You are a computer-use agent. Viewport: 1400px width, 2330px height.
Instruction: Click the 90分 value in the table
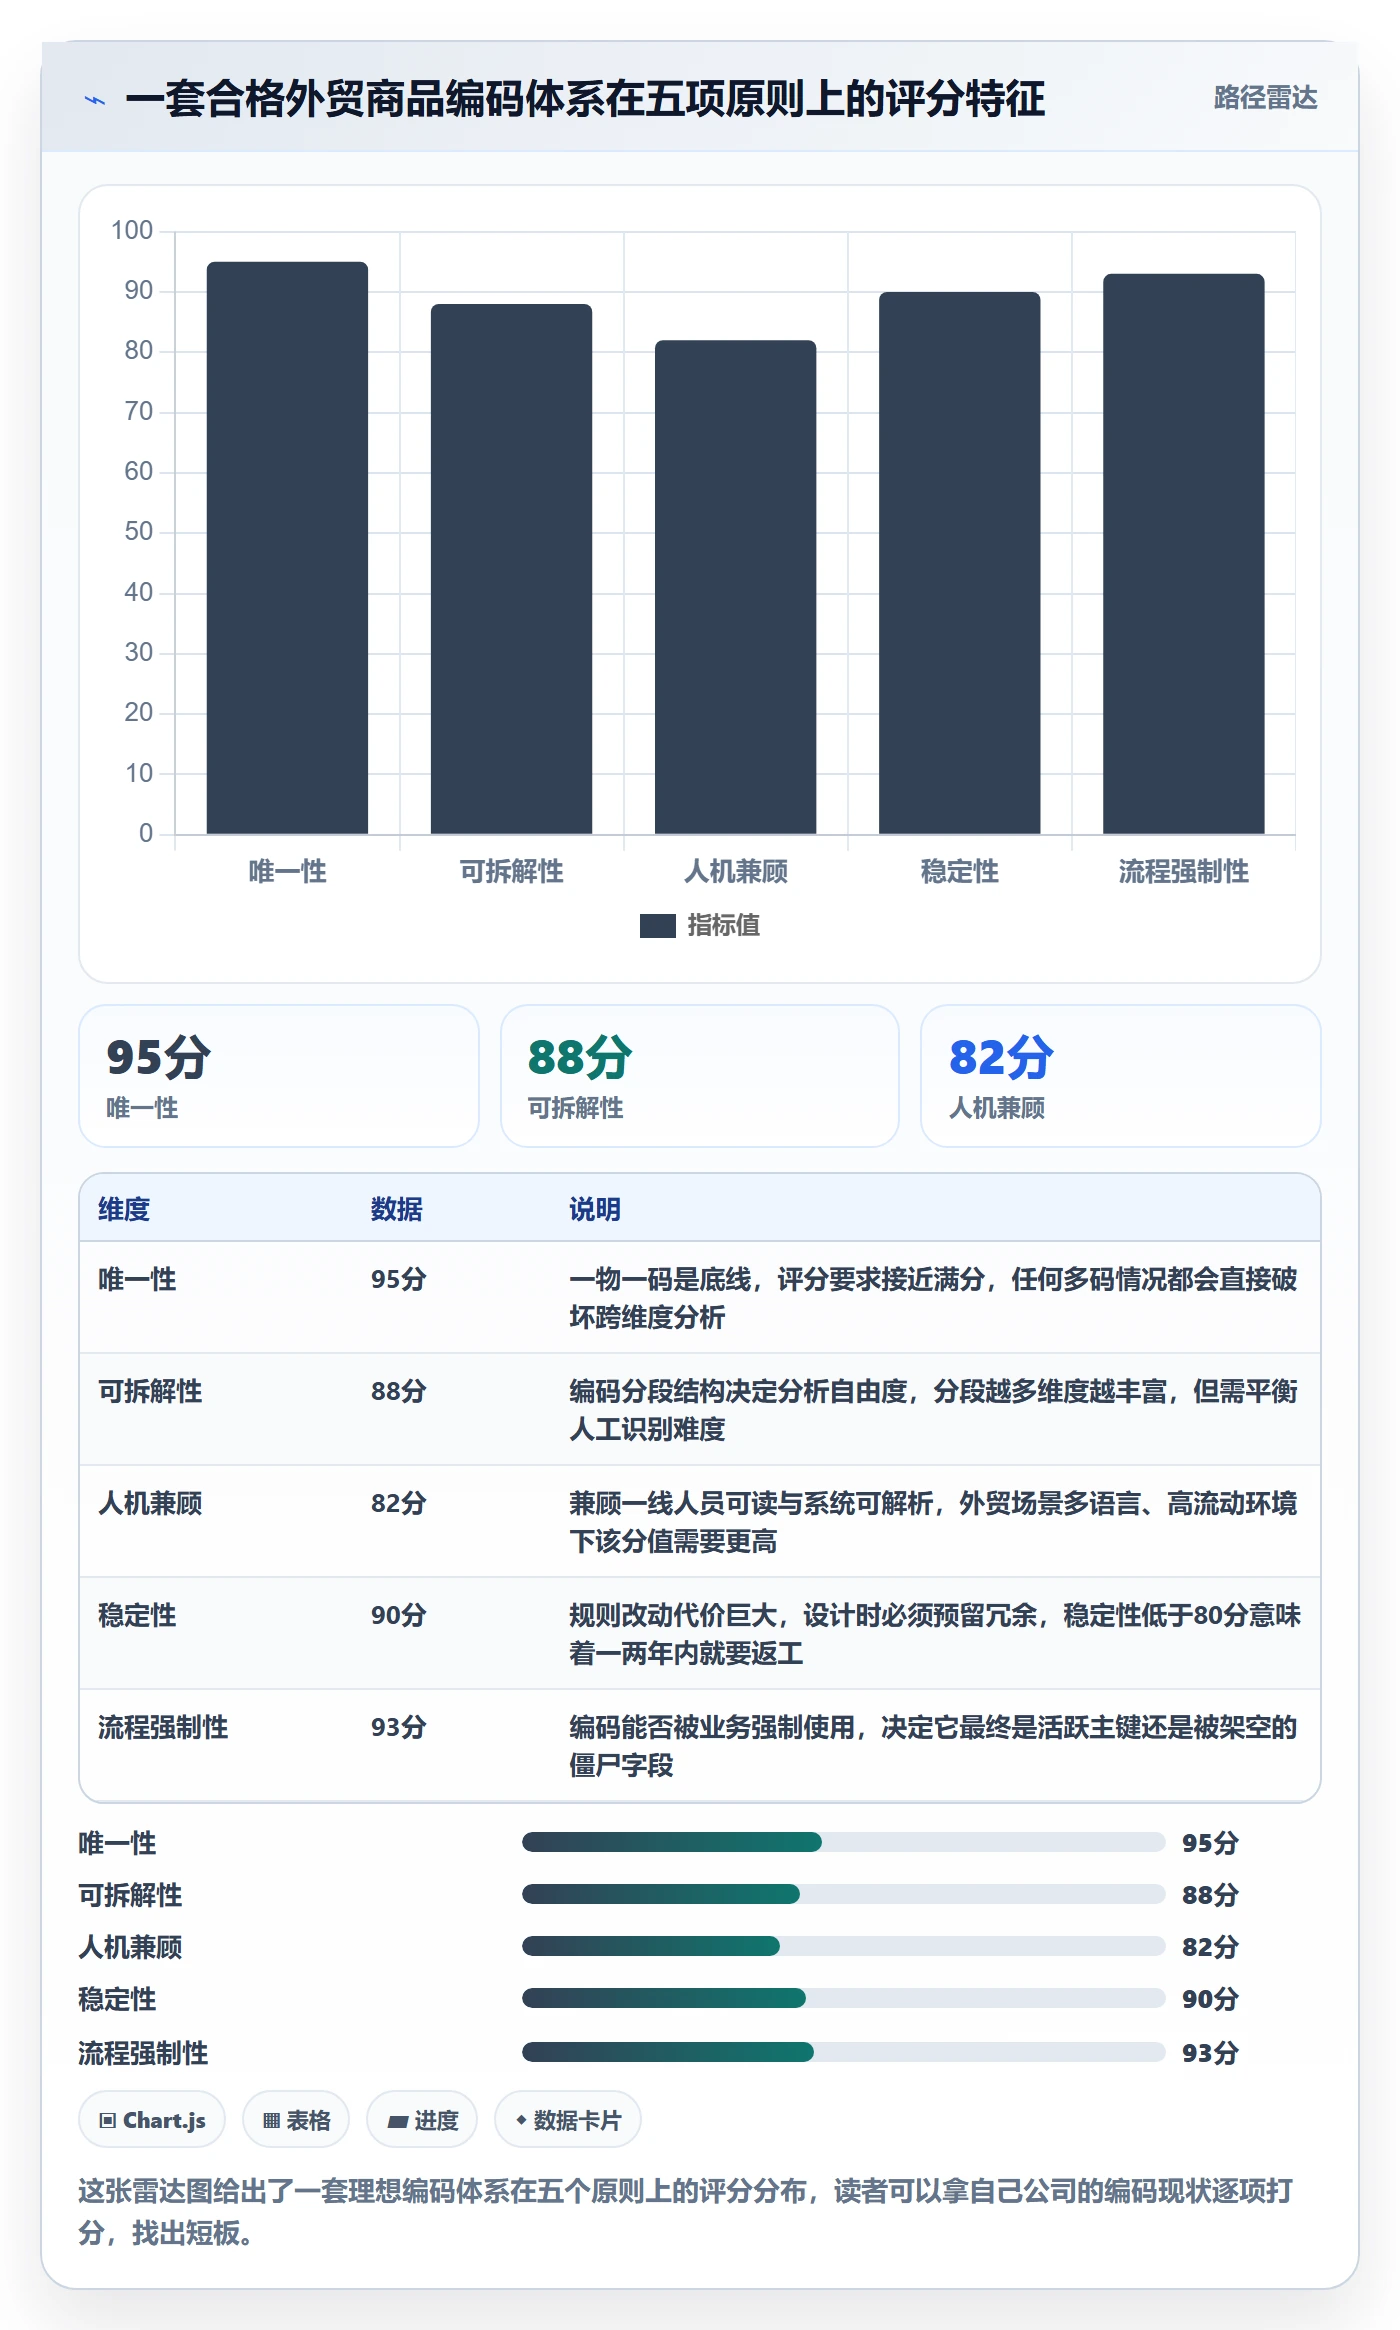(399, 1615)
